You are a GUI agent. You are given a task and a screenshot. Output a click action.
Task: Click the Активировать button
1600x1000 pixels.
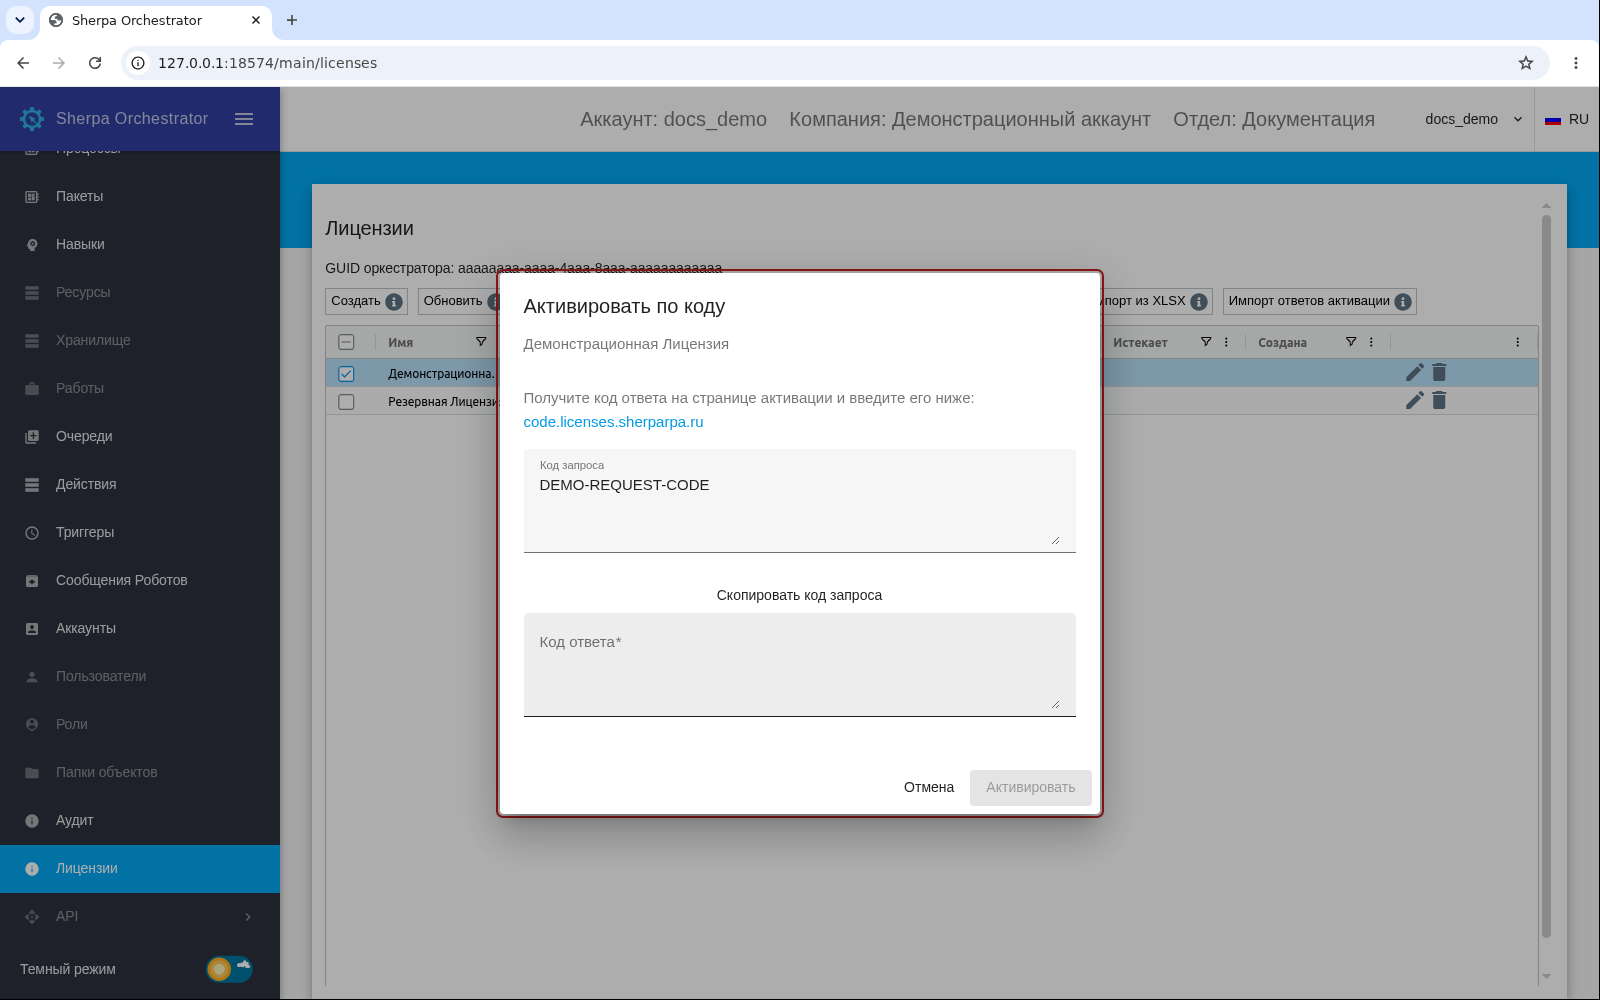tap(1030, 788)
